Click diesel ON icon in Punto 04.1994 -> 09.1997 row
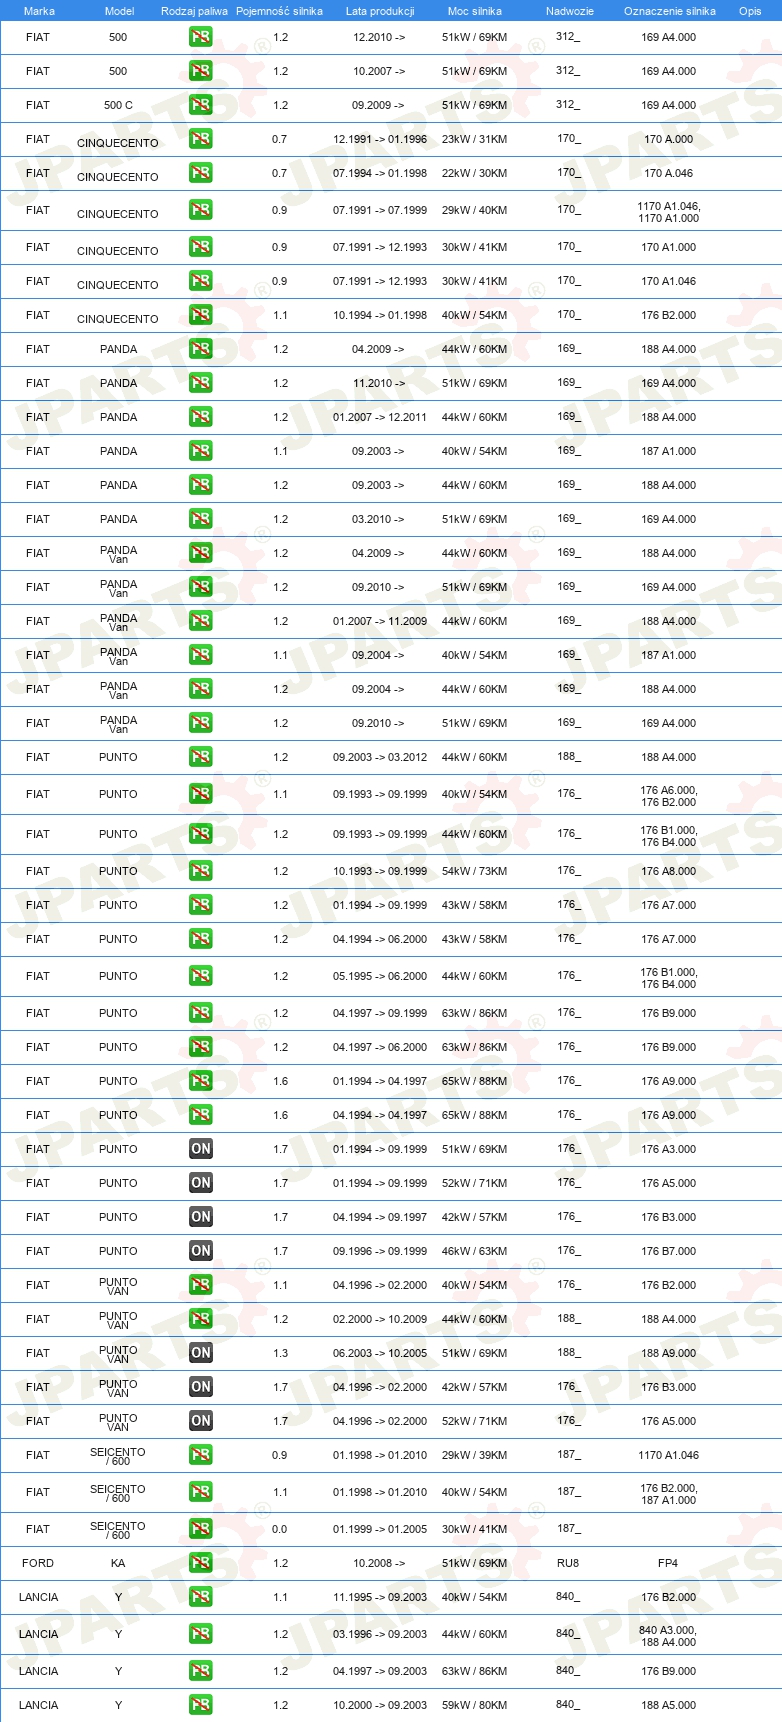Screen dimensions: 782x1722 (x=201, y=1217)
